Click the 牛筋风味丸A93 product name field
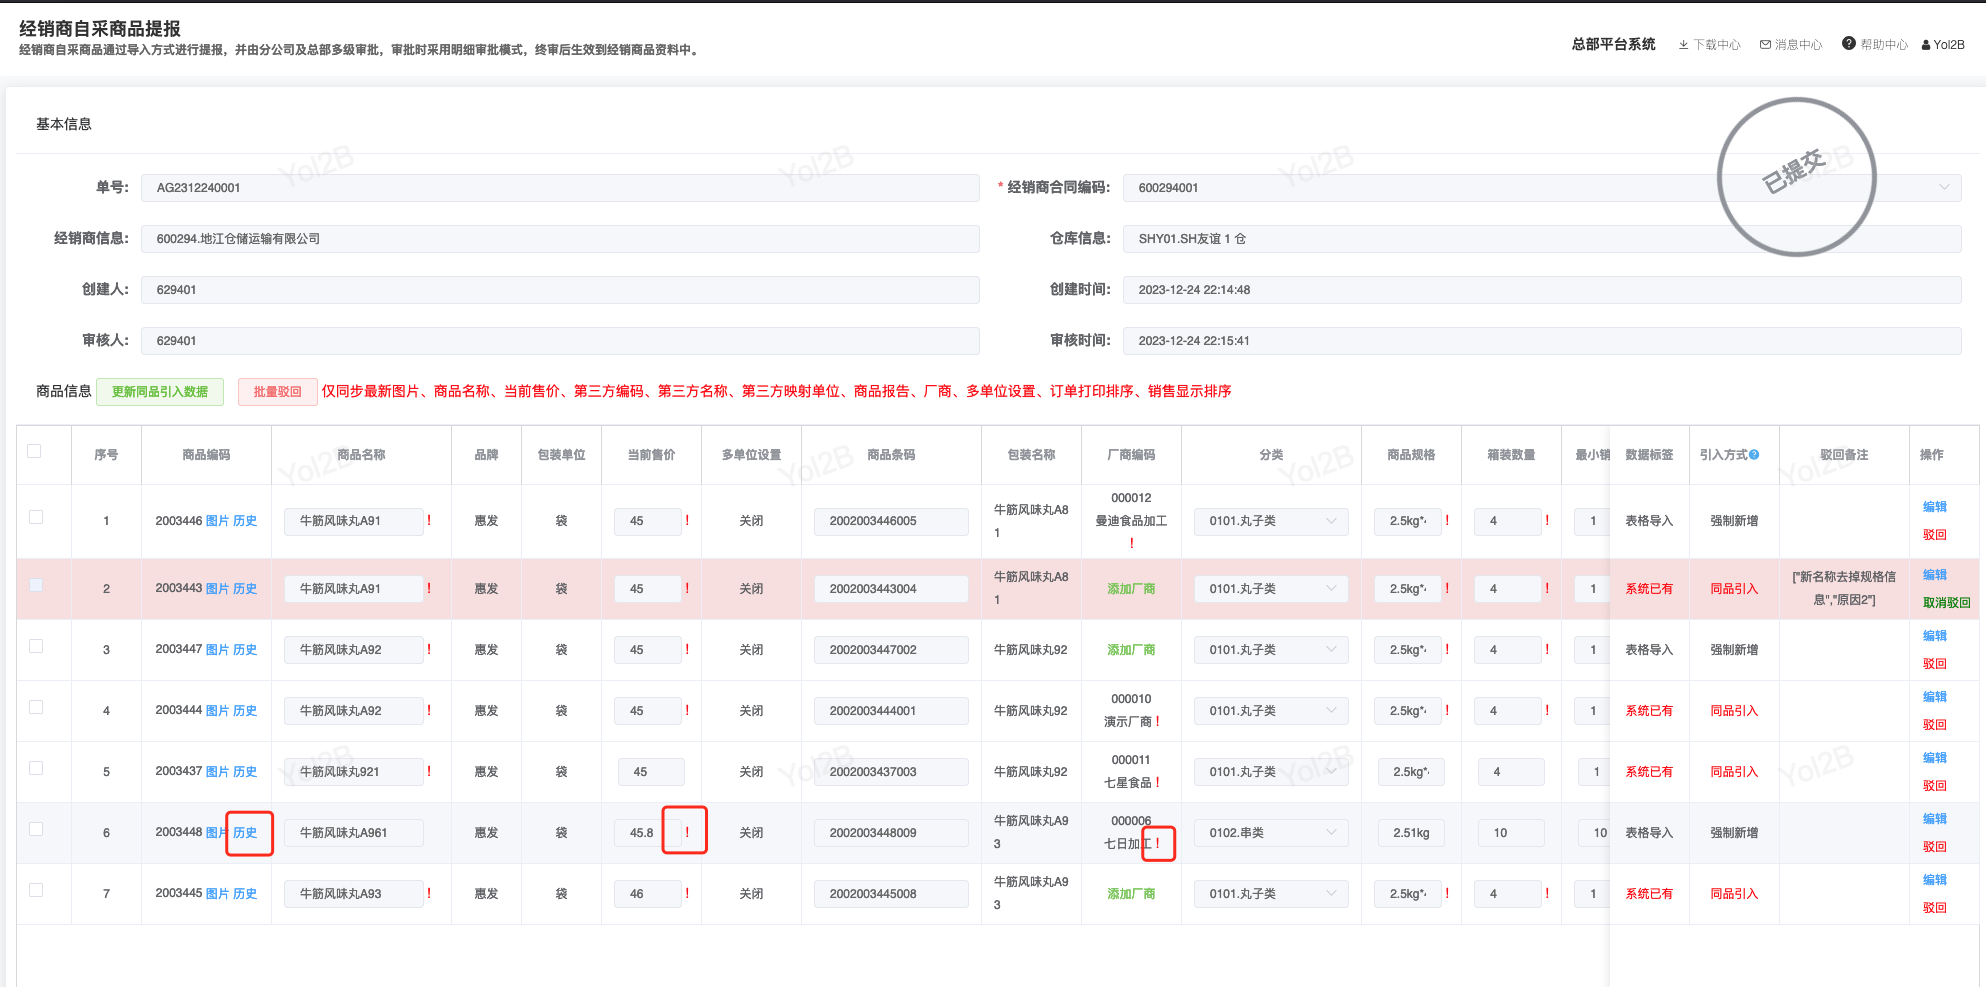 click(x=354, y=894)
